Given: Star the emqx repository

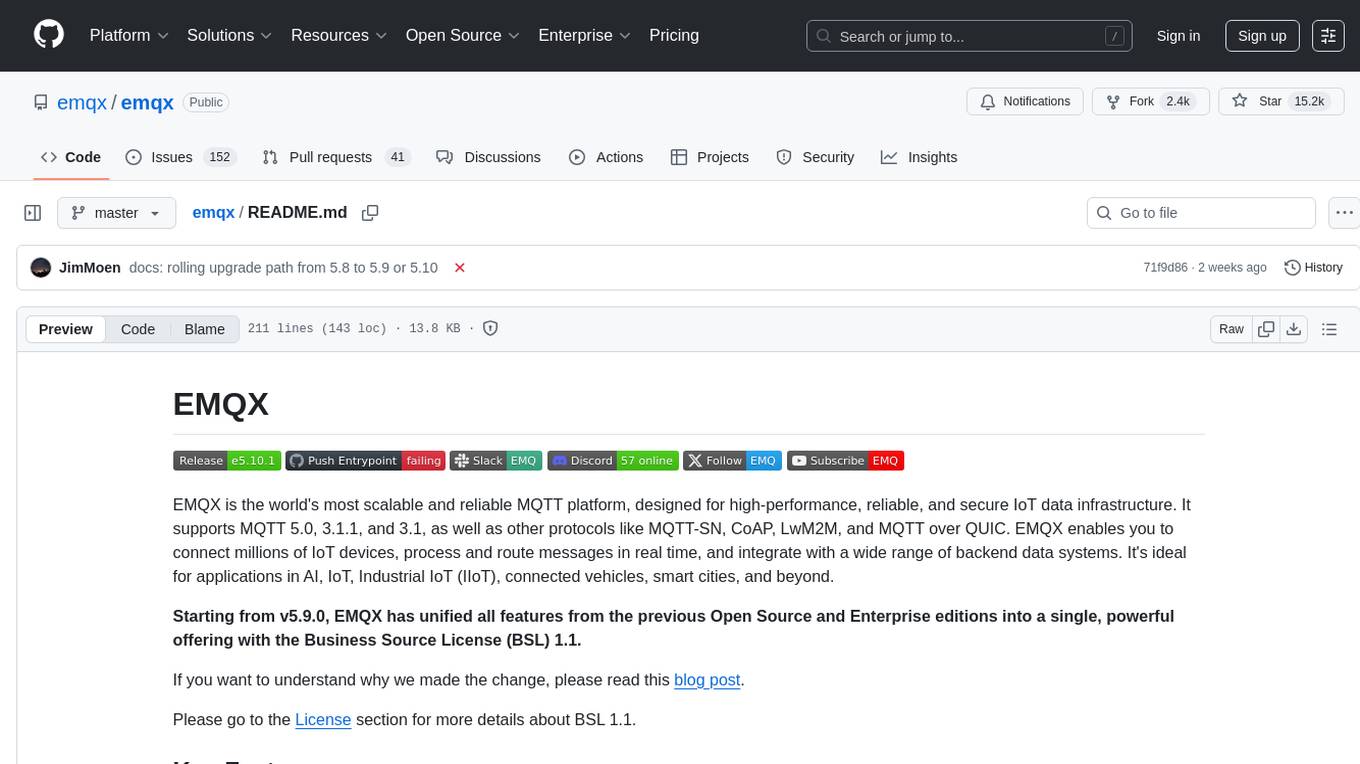Looking at the screenshot, I should [1281, 102].
